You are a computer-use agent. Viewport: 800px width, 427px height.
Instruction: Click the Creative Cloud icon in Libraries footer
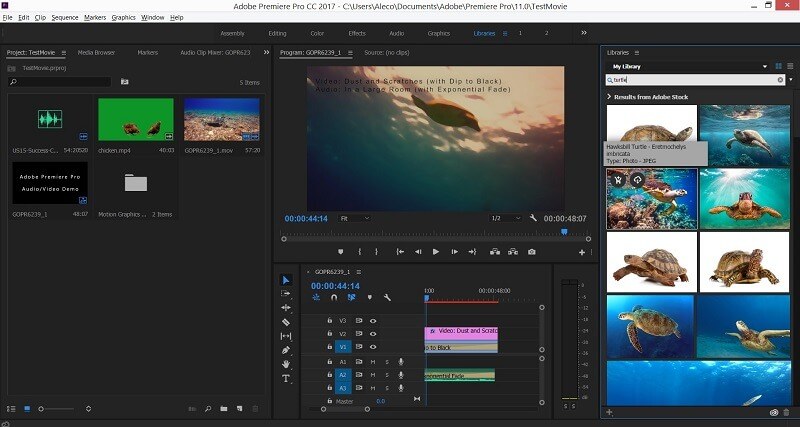pyautogui.click(x=773, y=413)
